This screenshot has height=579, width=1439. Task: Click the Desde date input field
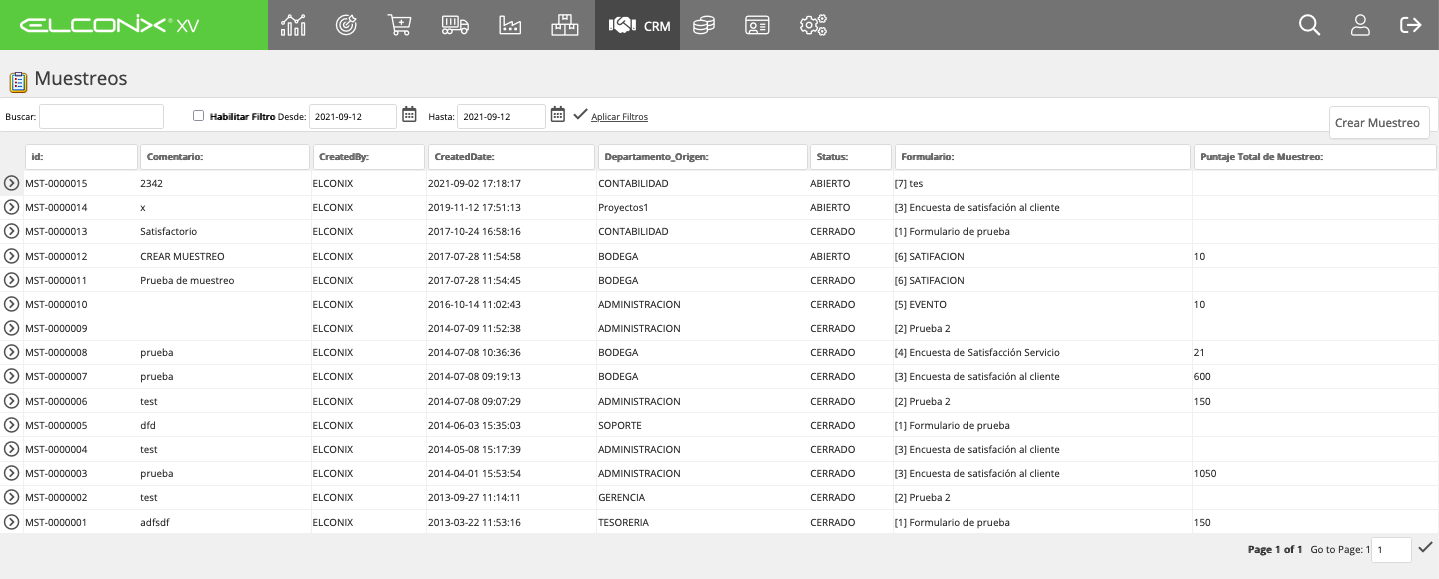[x=353, y=116]
